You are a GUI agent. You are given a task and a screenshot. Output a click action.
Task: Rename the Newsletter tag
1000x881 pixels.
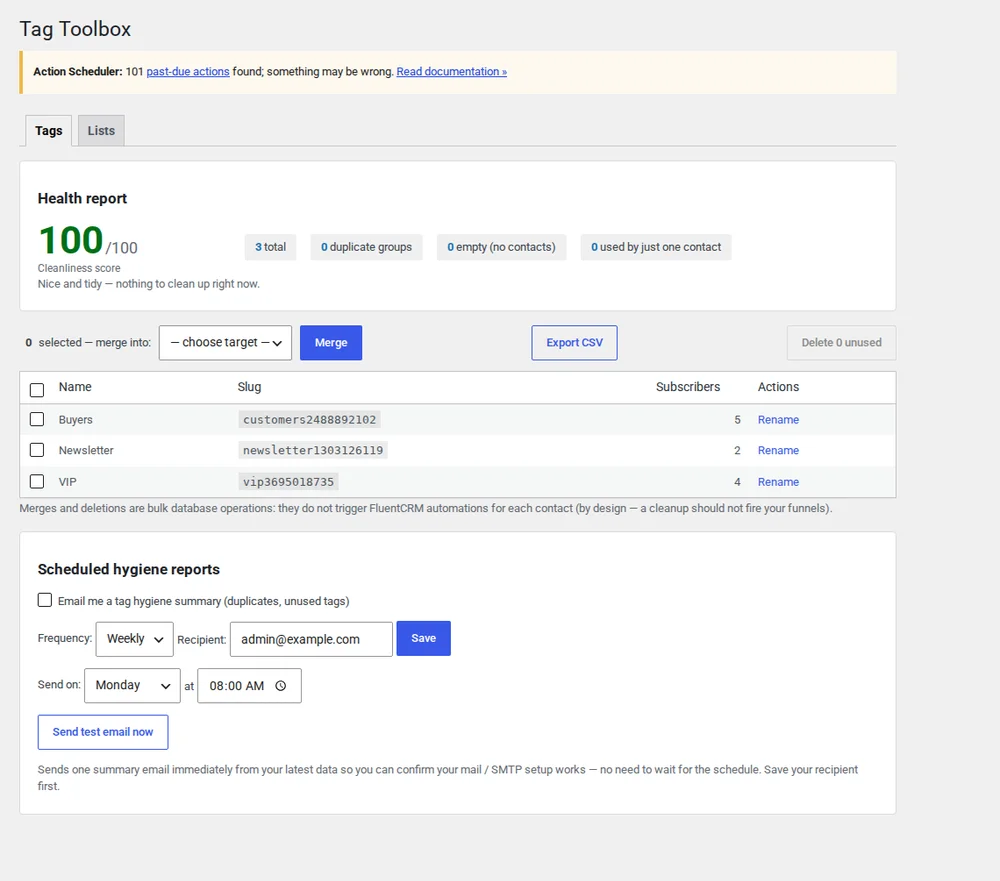[778, 450]
